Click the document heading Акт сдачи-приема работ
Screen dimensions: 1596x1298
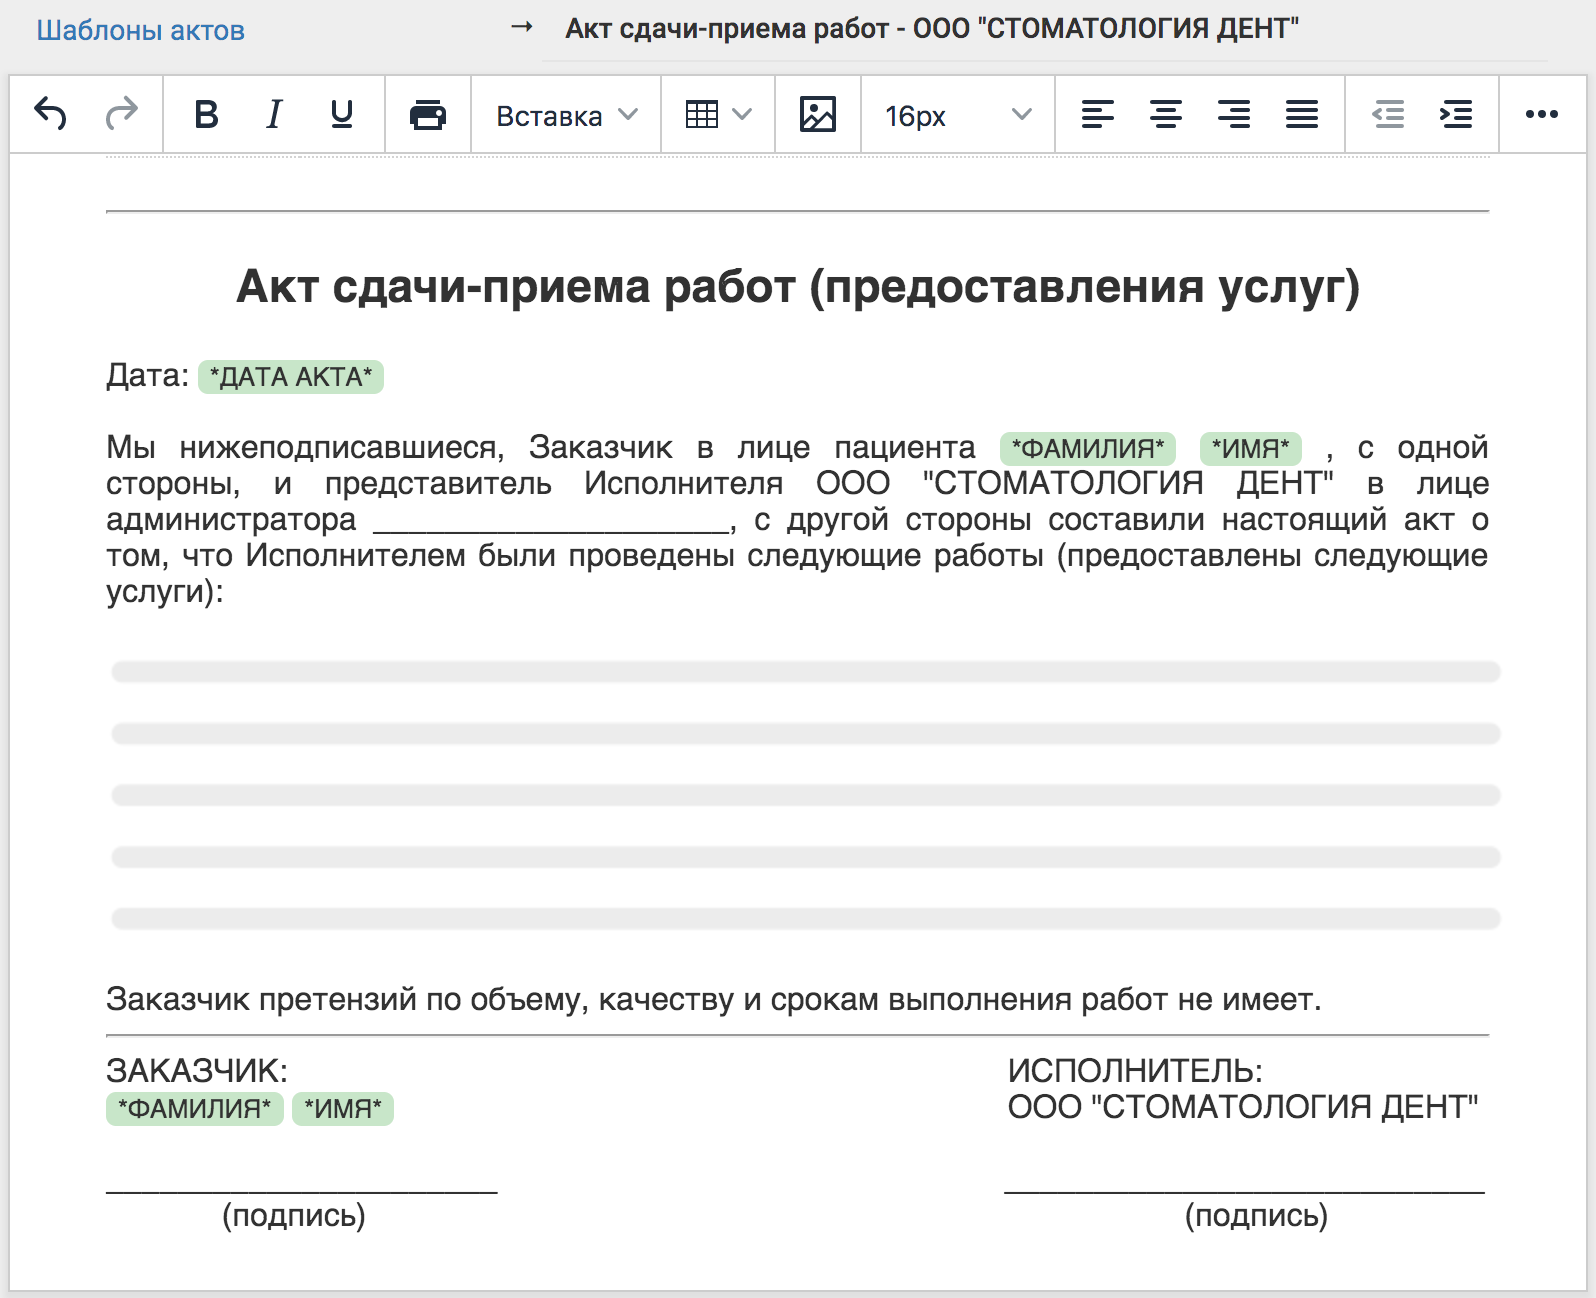tap(798, 287)
